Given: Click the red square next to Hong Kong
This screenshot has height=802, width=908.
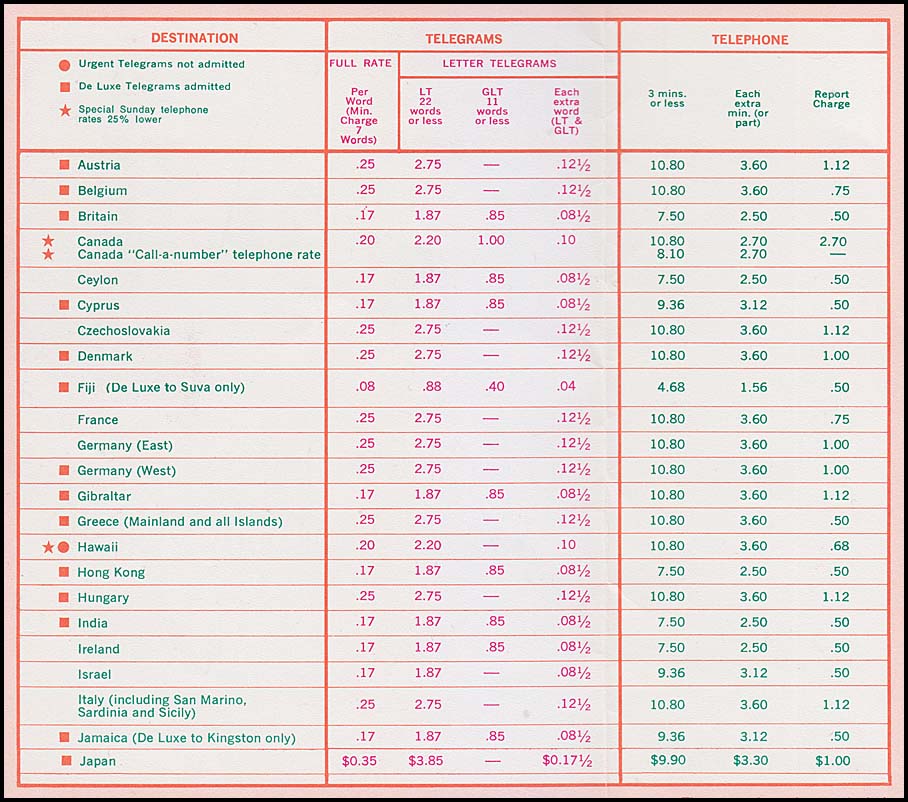Looking at the screenshot, I should (x=64, y=572).
